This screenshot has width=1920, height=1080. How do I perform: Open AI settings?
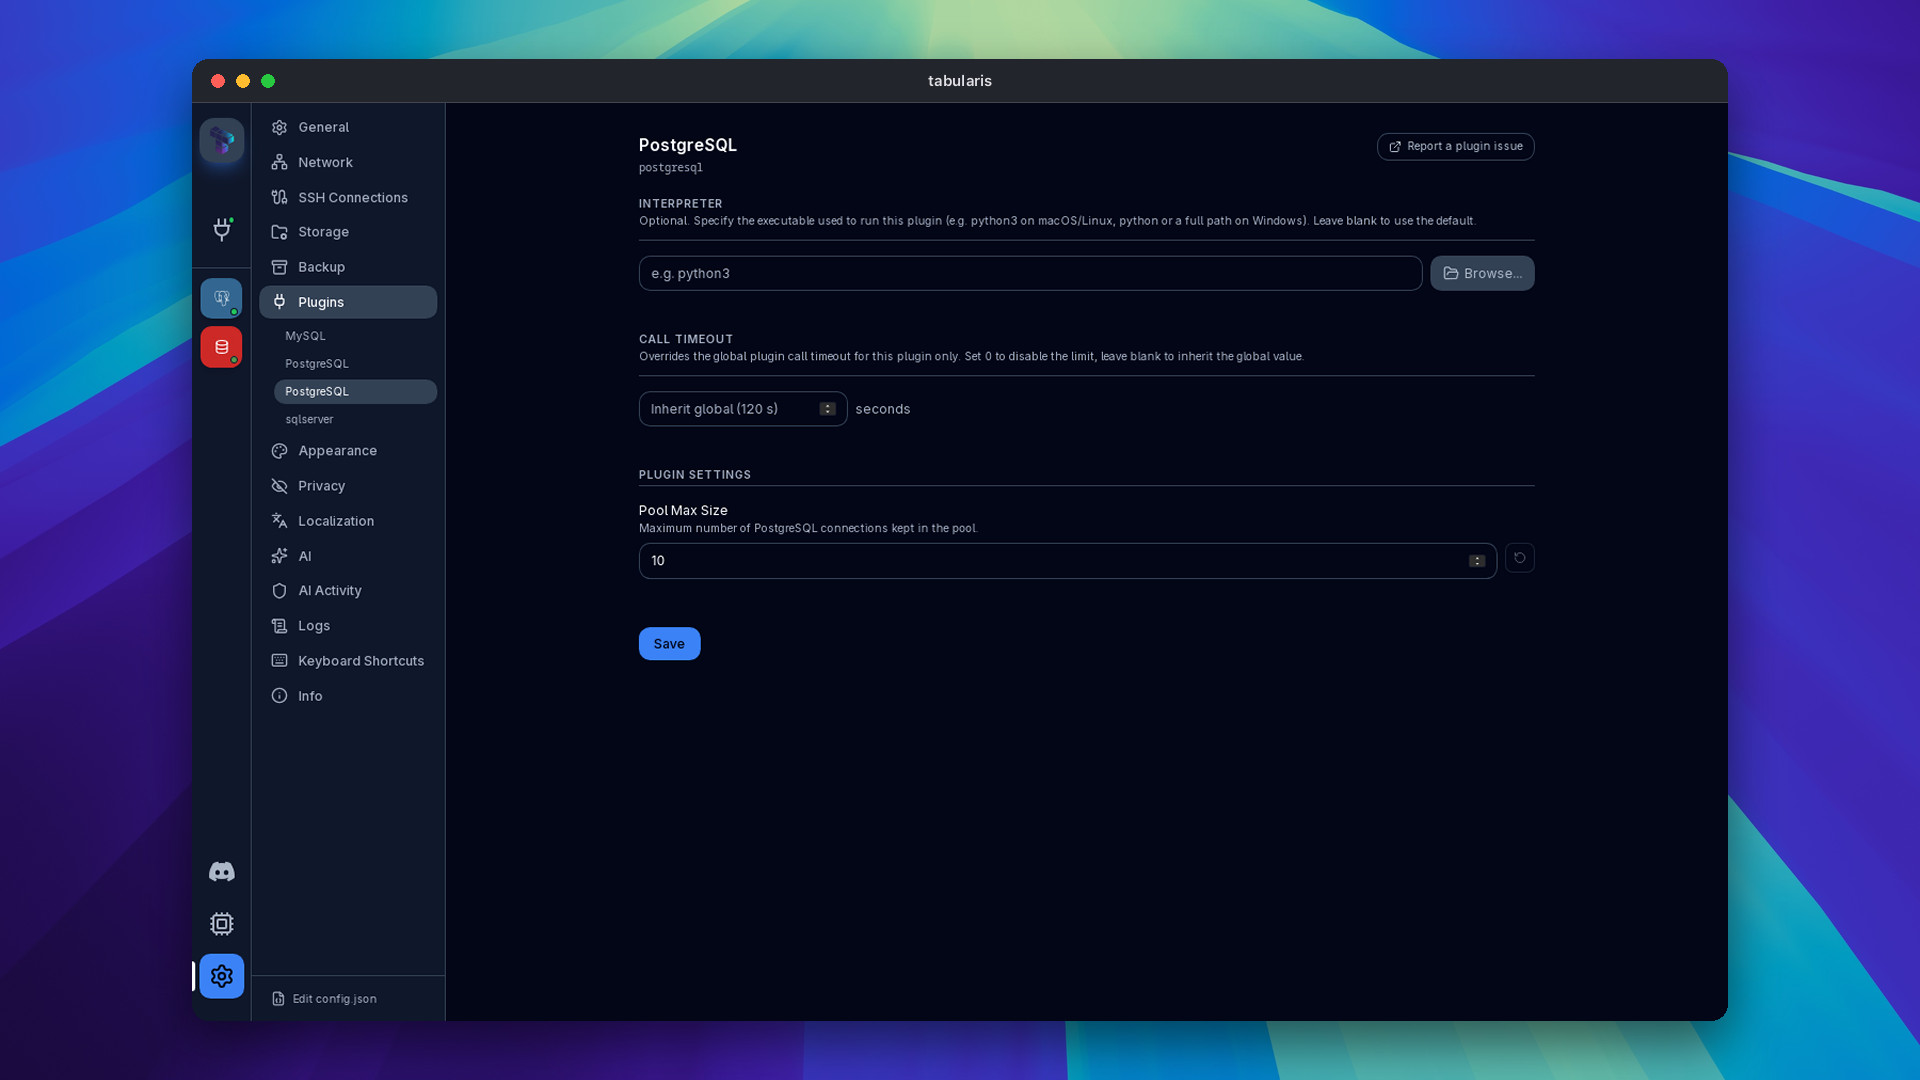point(348,556)
